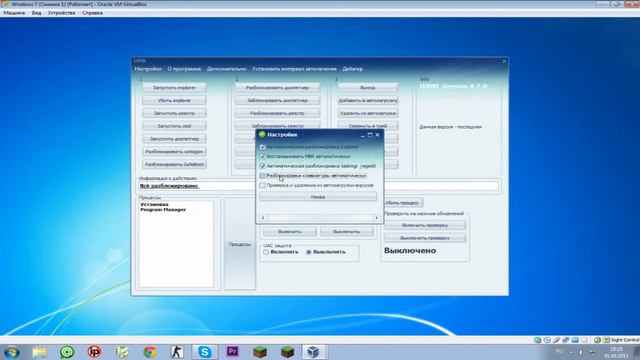Image resolution: width=640 pixels, height=360 pixels.
Task: Click the tall Процессы button
Action: click(x=240, y=244)
